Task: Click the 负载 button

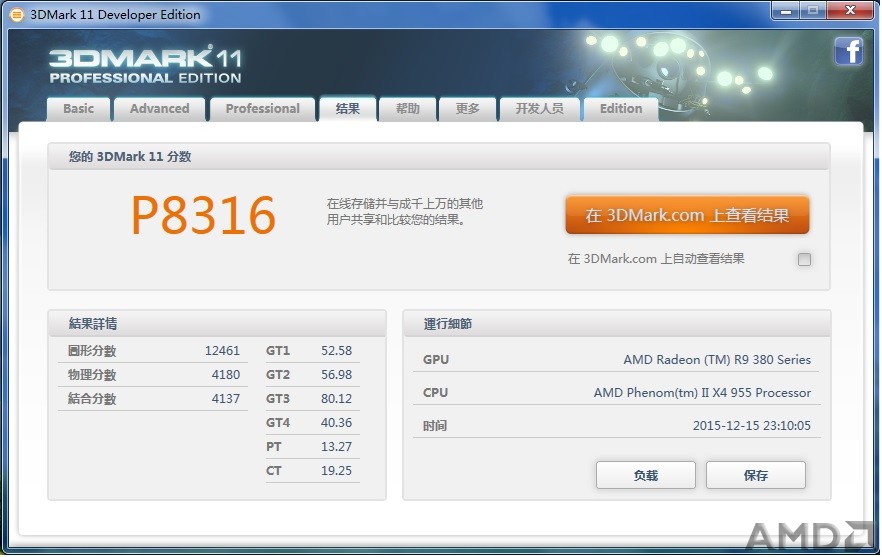Action: [646, 475]
